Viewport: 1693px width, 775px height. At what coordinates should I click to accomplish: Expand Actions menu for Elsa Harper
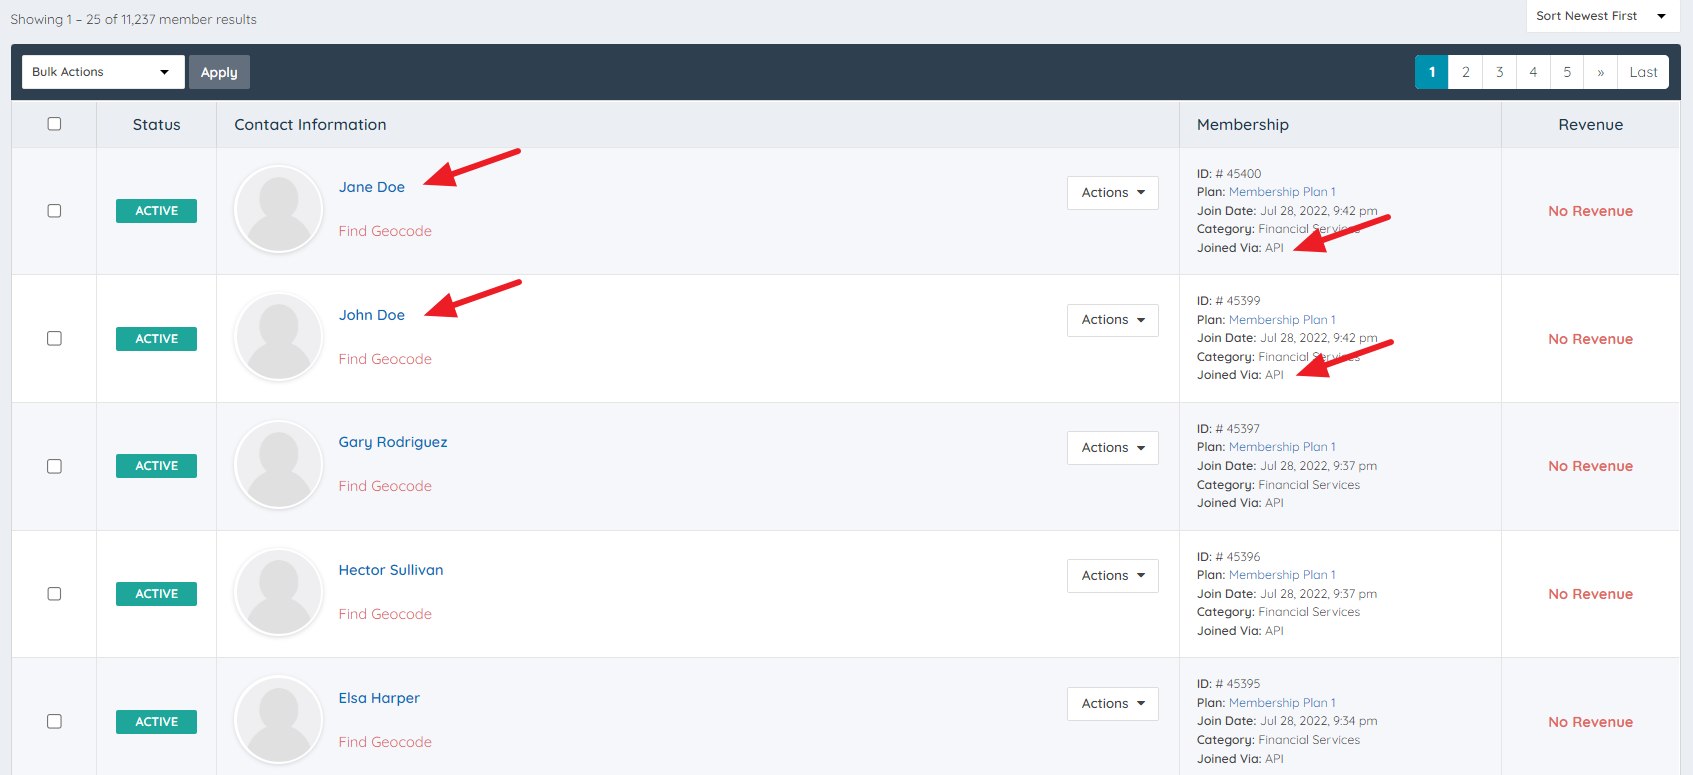click(1112, 704)
